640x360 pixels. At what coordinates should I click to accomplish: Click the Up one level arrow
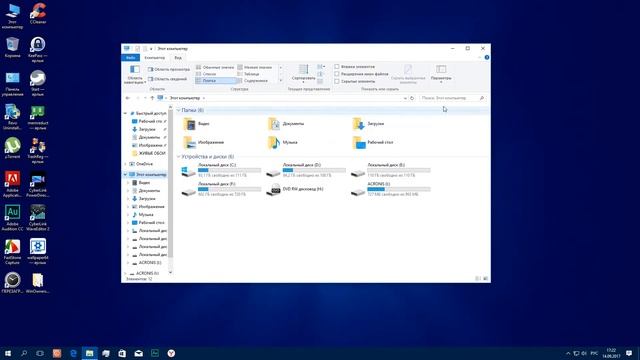(x=152, y=98)
